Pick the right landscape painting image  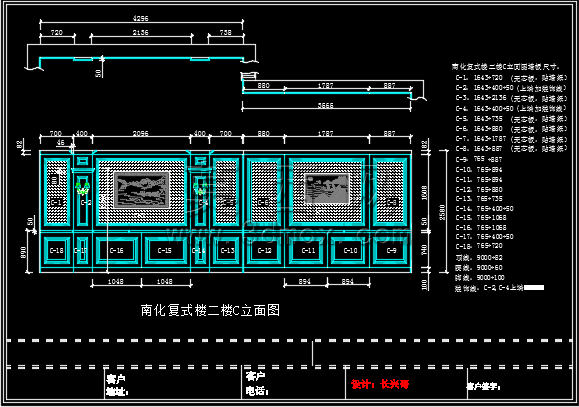tap(327, 188)
